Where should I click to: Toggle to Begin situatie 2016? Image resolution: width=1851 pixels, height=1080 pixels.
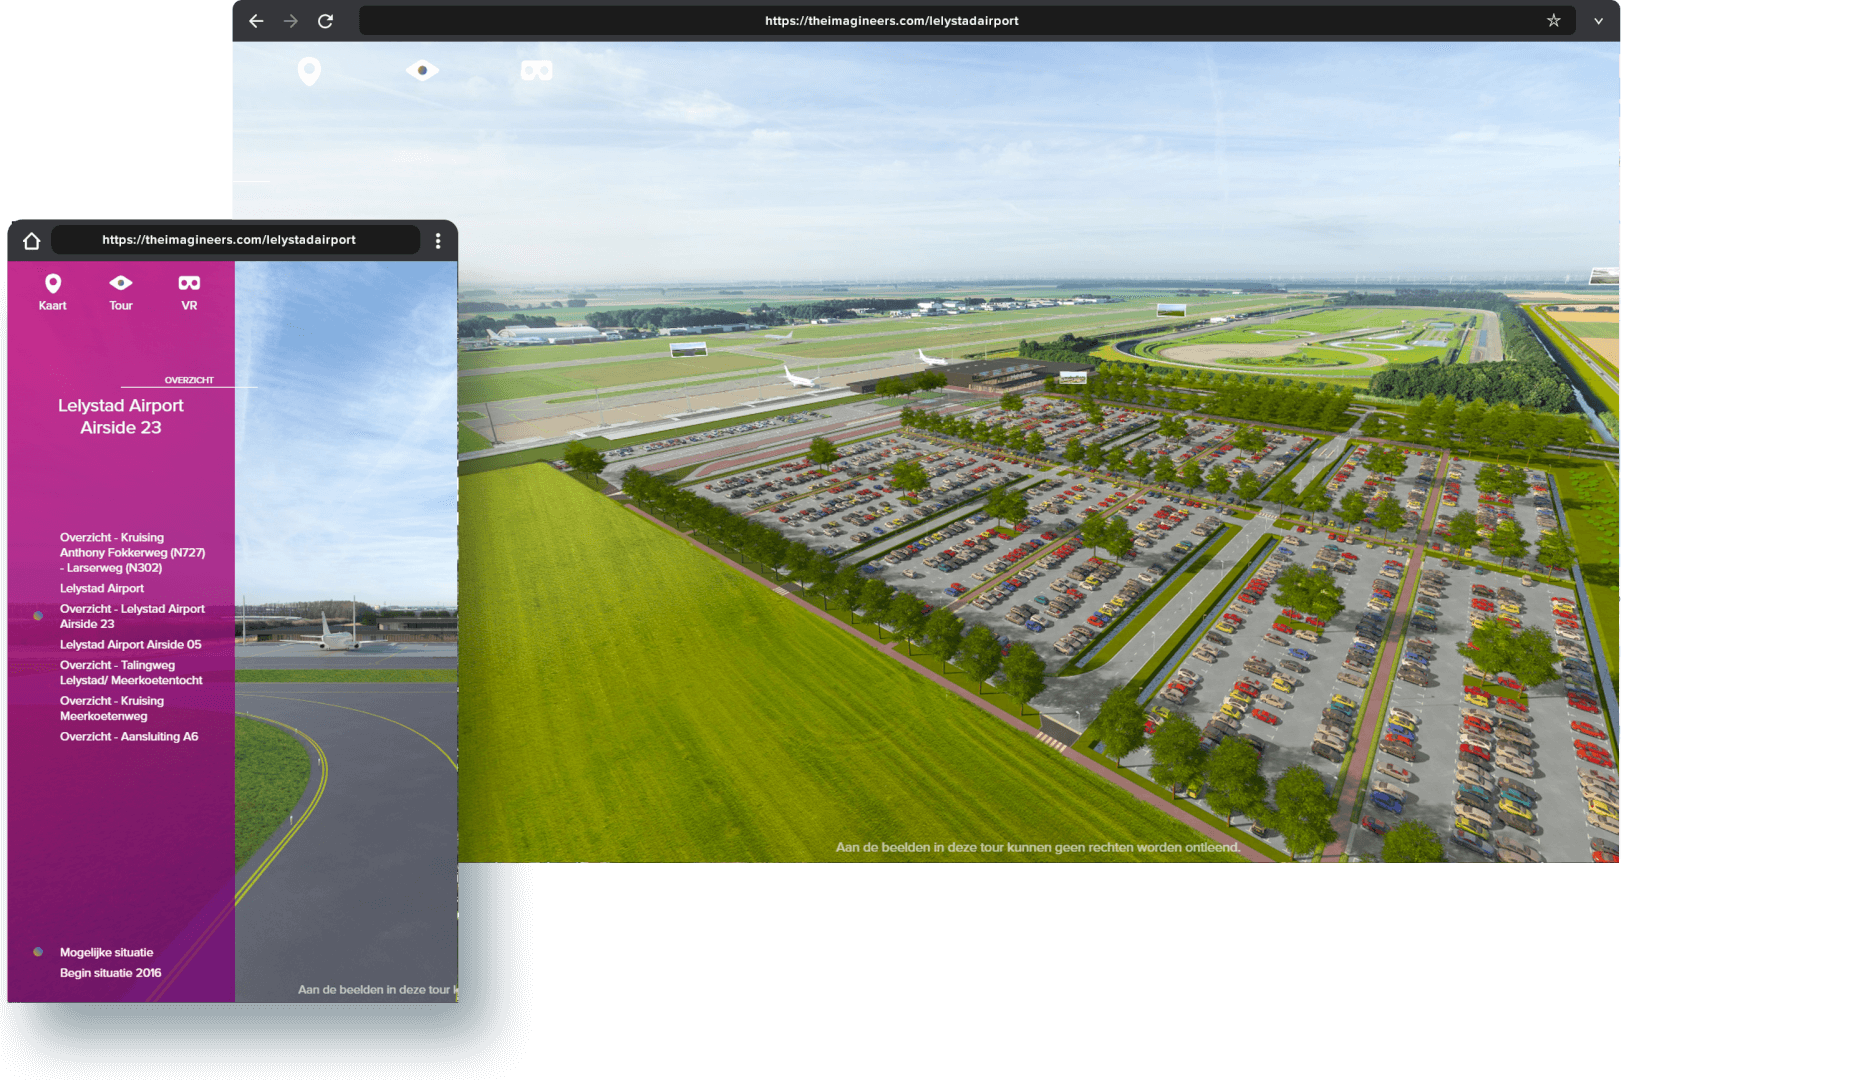[x=110, y=972]
